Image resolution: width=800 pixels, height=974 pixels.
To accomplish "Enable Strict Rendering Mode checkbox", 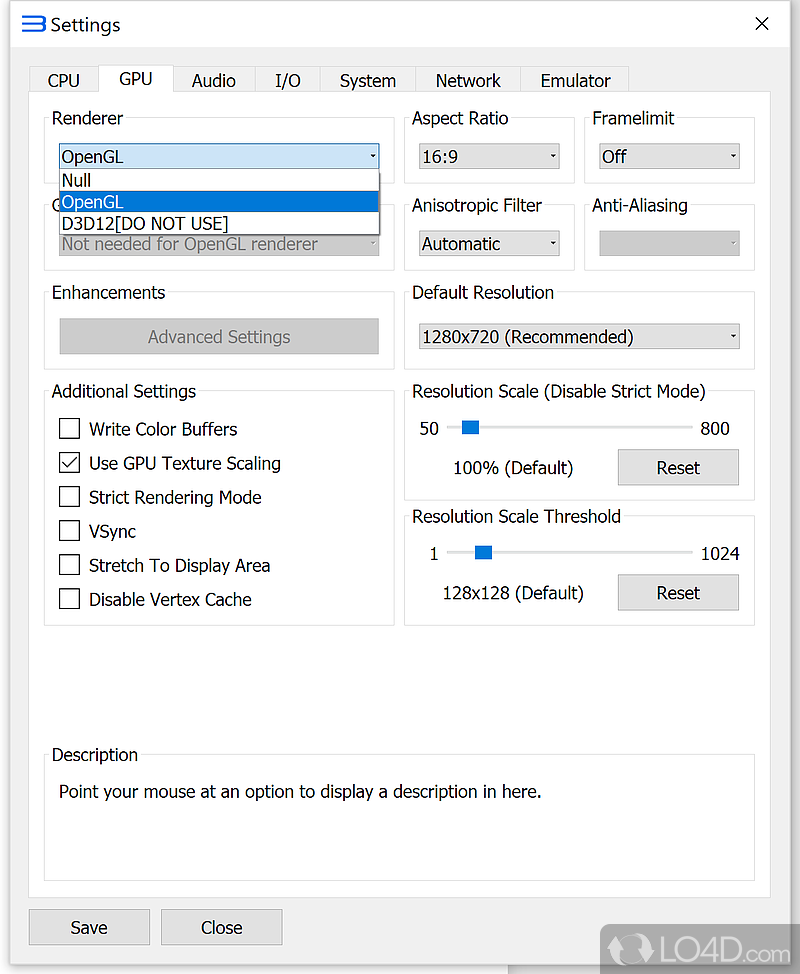I will point(69,497).
